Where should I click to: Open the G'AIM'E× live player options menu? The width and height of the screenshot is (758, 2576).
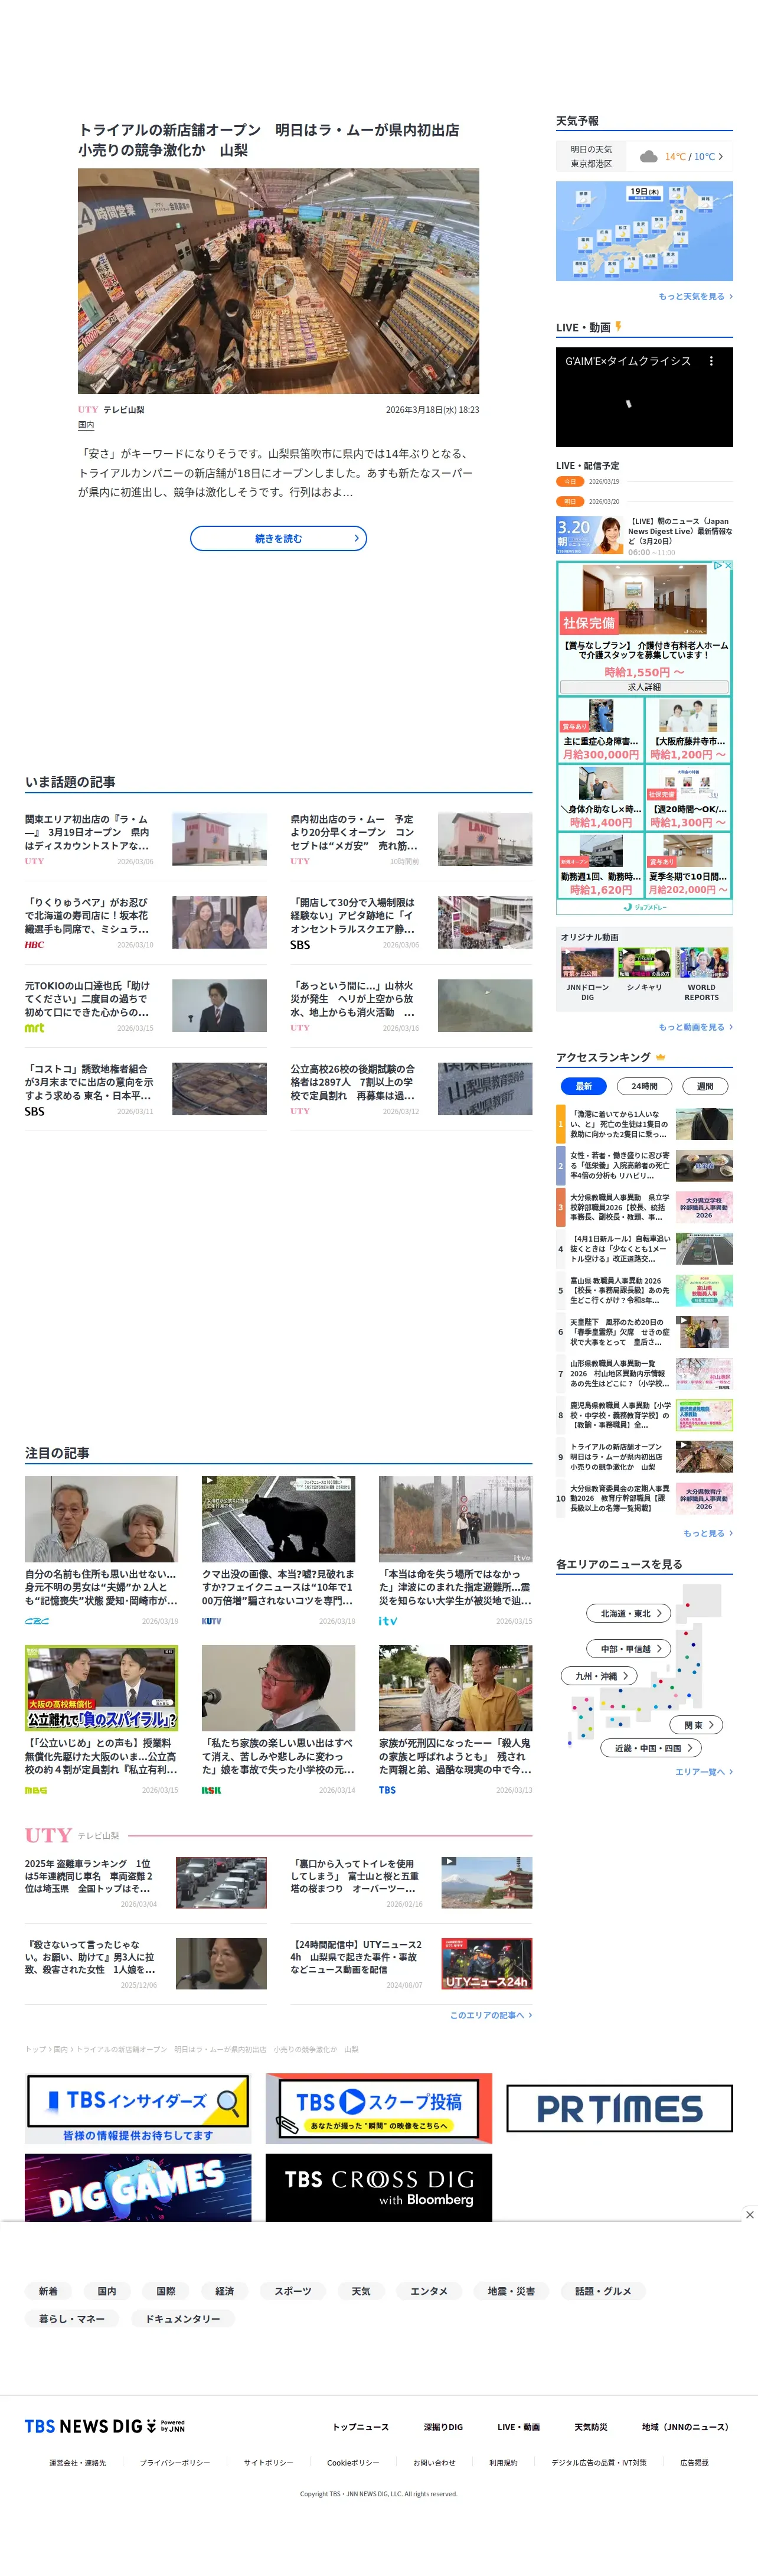point(711,361)
